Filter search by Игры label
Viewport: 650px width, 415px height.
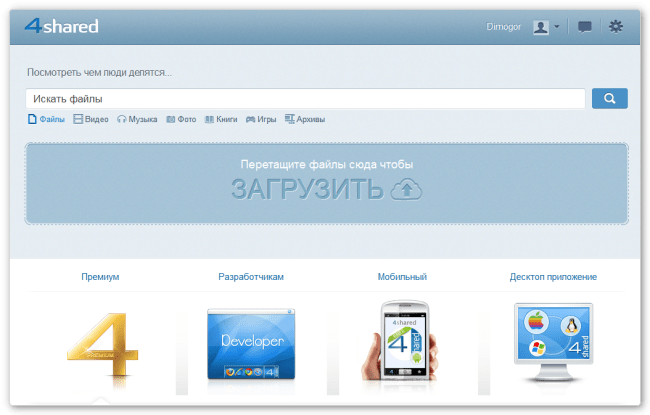click(267, 119)
